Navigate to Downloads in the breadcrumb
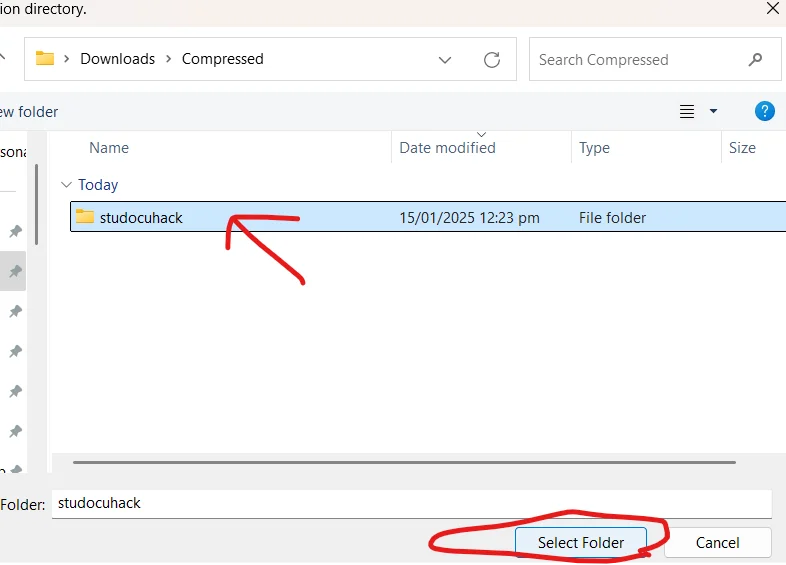Viewport: 786px width, 565px height. point(117,59)
